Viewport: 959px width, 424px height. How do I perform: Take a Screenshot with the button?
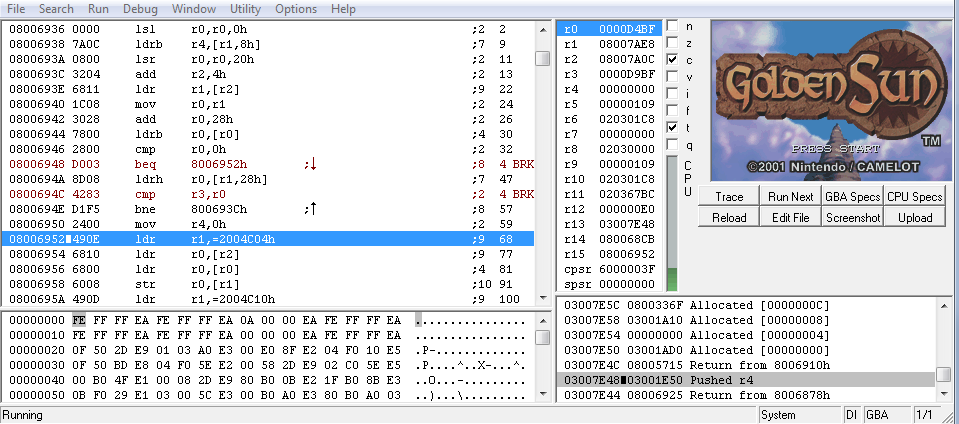pyautogui.click(x=853, y=217)
